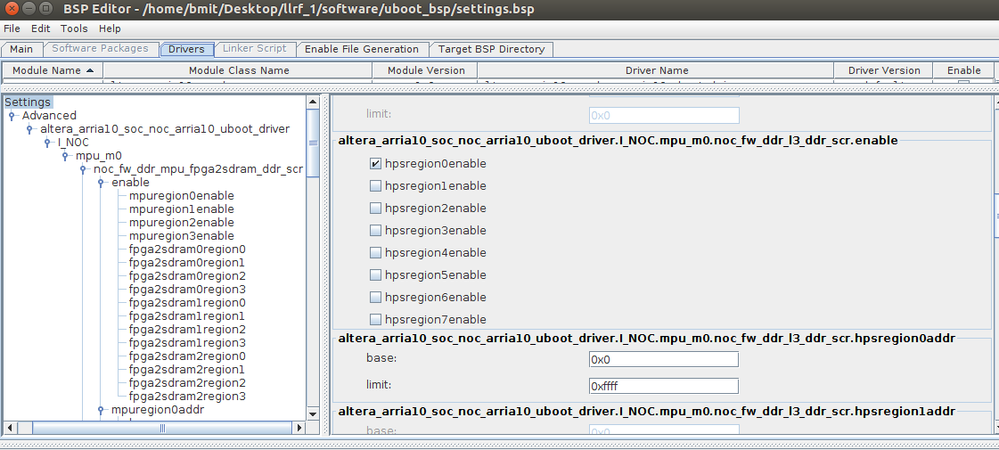Click the Module Class Name column header
999x450 pixels.
pos(239,70)
